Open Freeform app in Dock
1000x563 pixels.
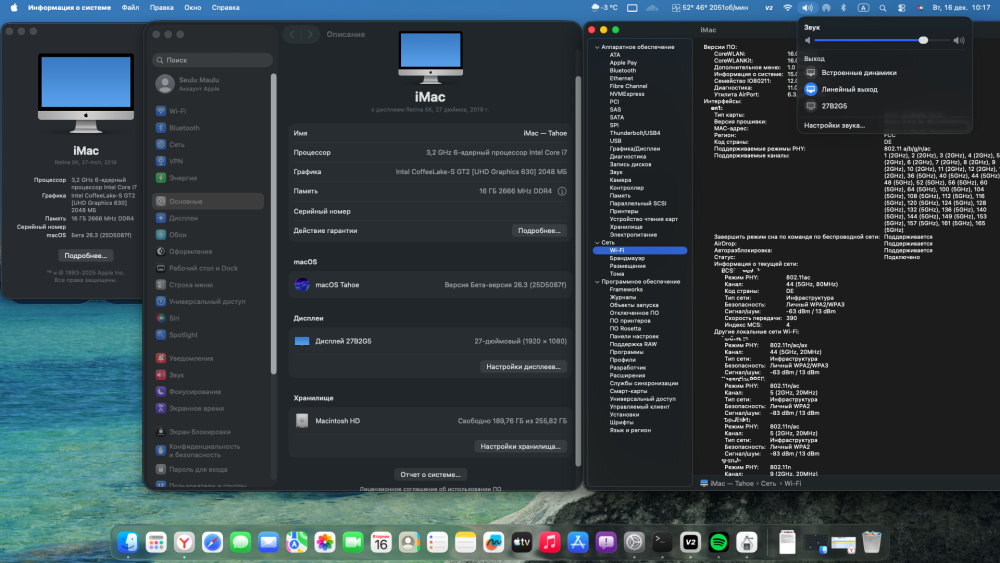pyautogui.click(x=494, y=543)
